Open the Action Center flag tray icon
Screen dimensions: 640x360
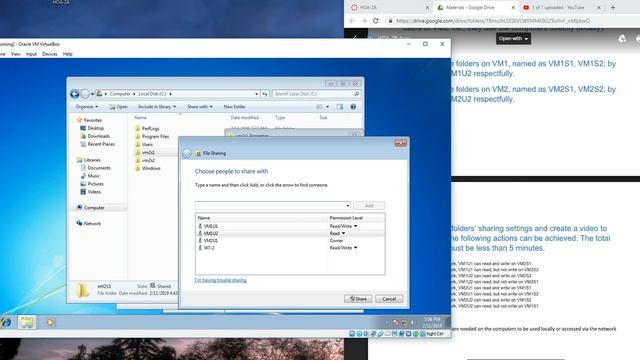click(x=395, y=323)
